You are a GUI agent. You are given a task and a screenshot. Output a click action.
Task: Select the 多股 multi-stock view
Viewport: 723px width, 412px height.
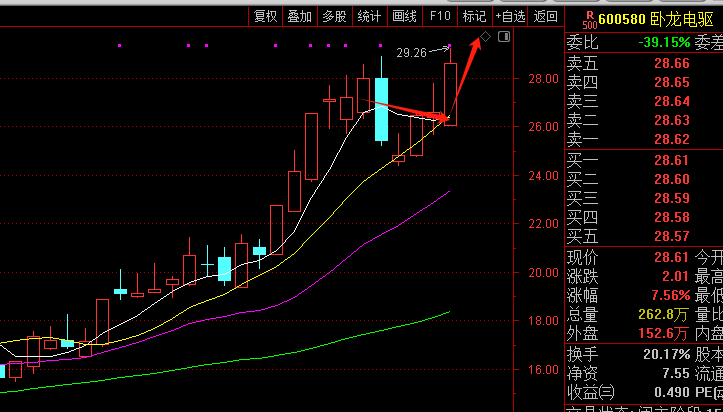click(334, 17)
